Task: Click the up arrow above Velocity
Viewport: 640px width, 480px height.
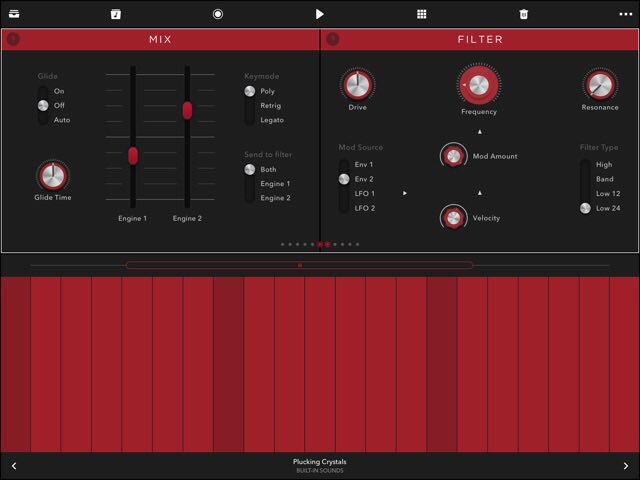Action: [x=480, y=192]
